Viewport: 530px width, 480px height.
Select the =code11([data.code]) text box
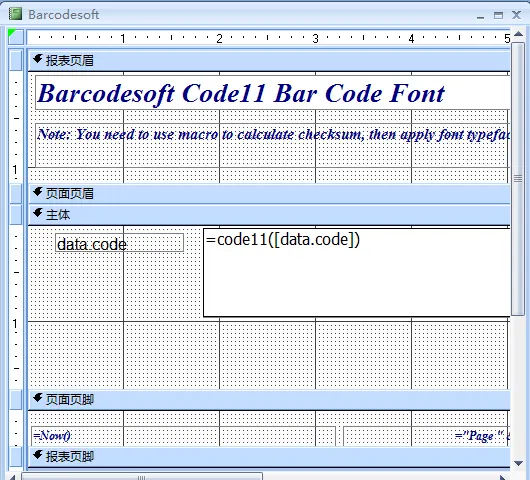coord(357,272)
